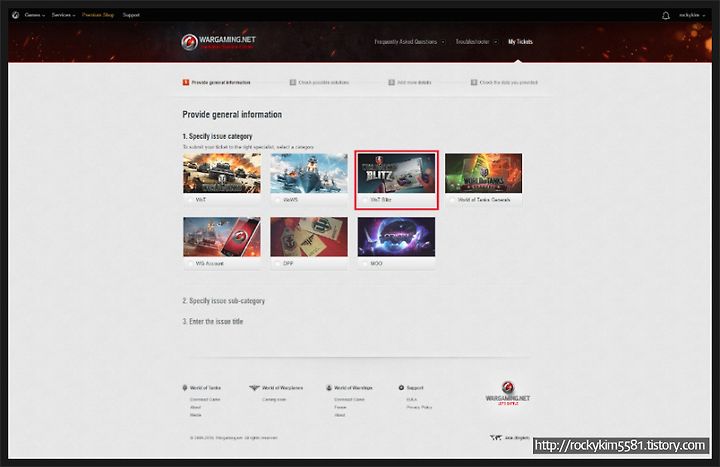Expand the Games dropdown menu
The image size is (720, 467).
click(35, 15)
